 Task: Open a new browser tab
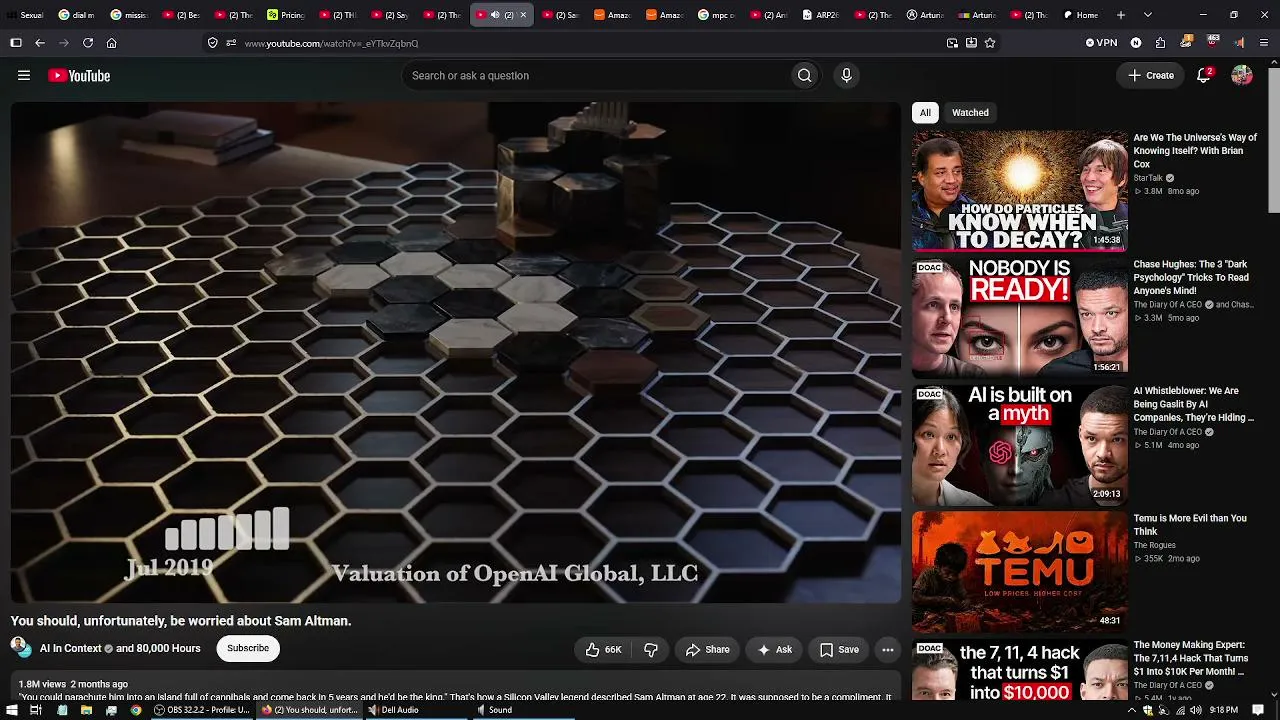[x=1120, y=15]
